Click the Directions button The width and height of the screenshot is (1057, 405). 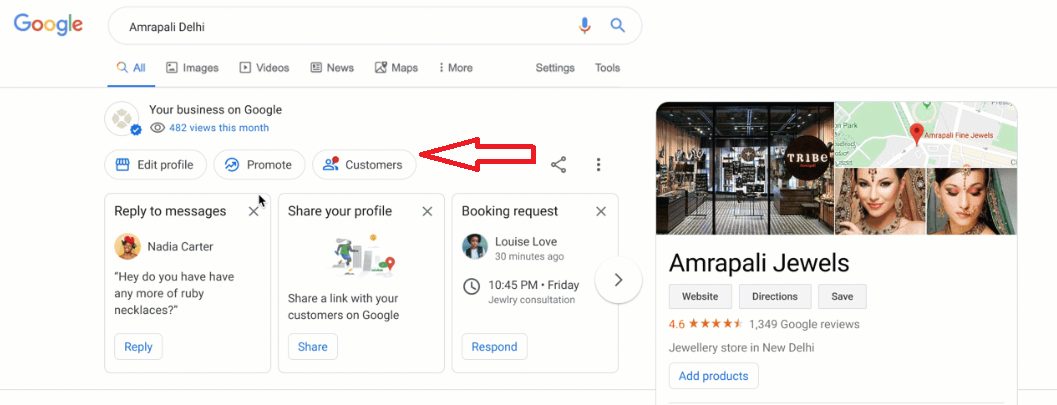point(775,297)
